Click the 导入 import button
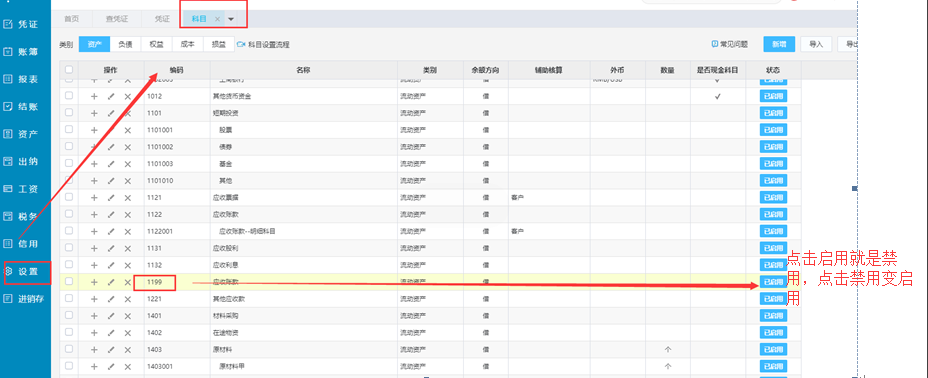This screenshot has width=928, height=378. point(816,44)
